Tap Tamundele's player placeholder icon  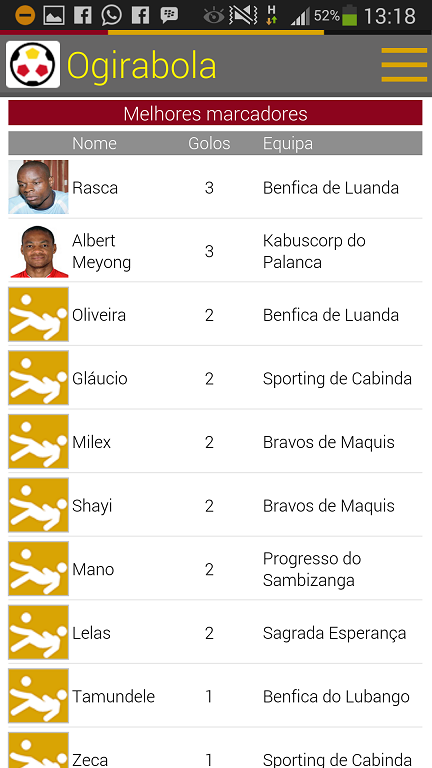38,696
